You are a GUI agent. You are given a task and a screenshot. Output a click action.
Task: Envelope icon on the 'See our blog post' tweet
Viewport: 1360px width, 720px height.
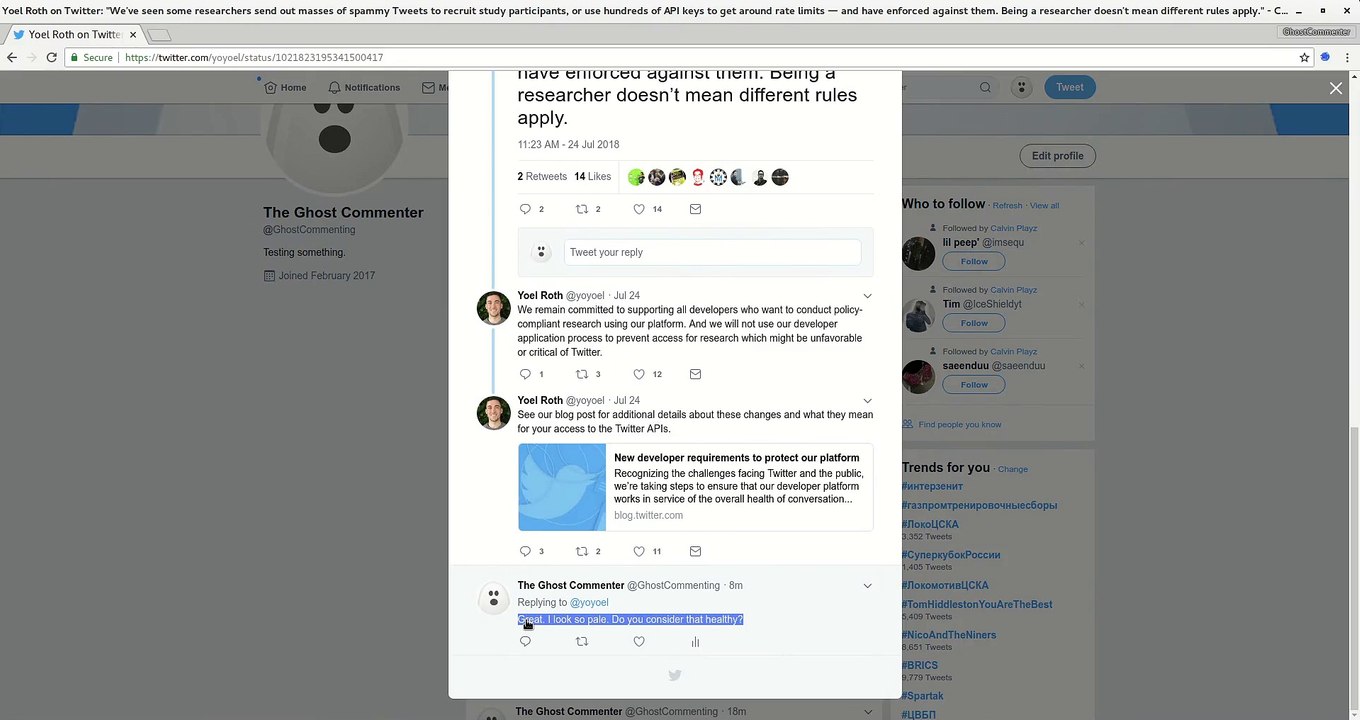(x=695, y=551)
